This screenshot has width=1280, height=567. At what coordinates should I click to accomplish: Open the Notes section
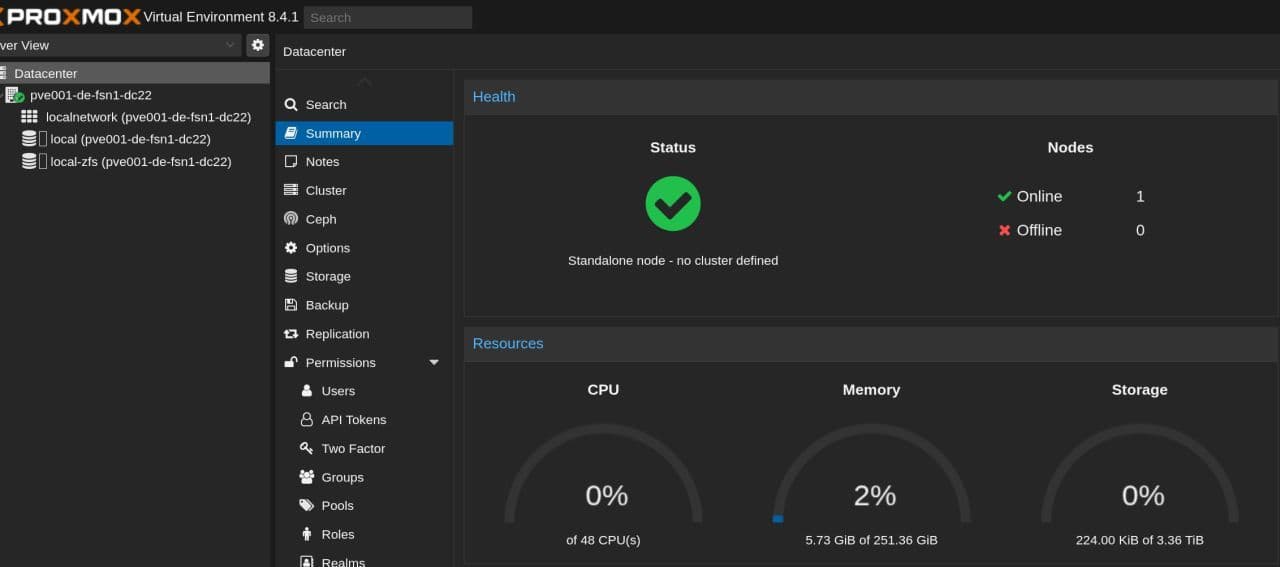pyautogui.click(x=322, y=162)
